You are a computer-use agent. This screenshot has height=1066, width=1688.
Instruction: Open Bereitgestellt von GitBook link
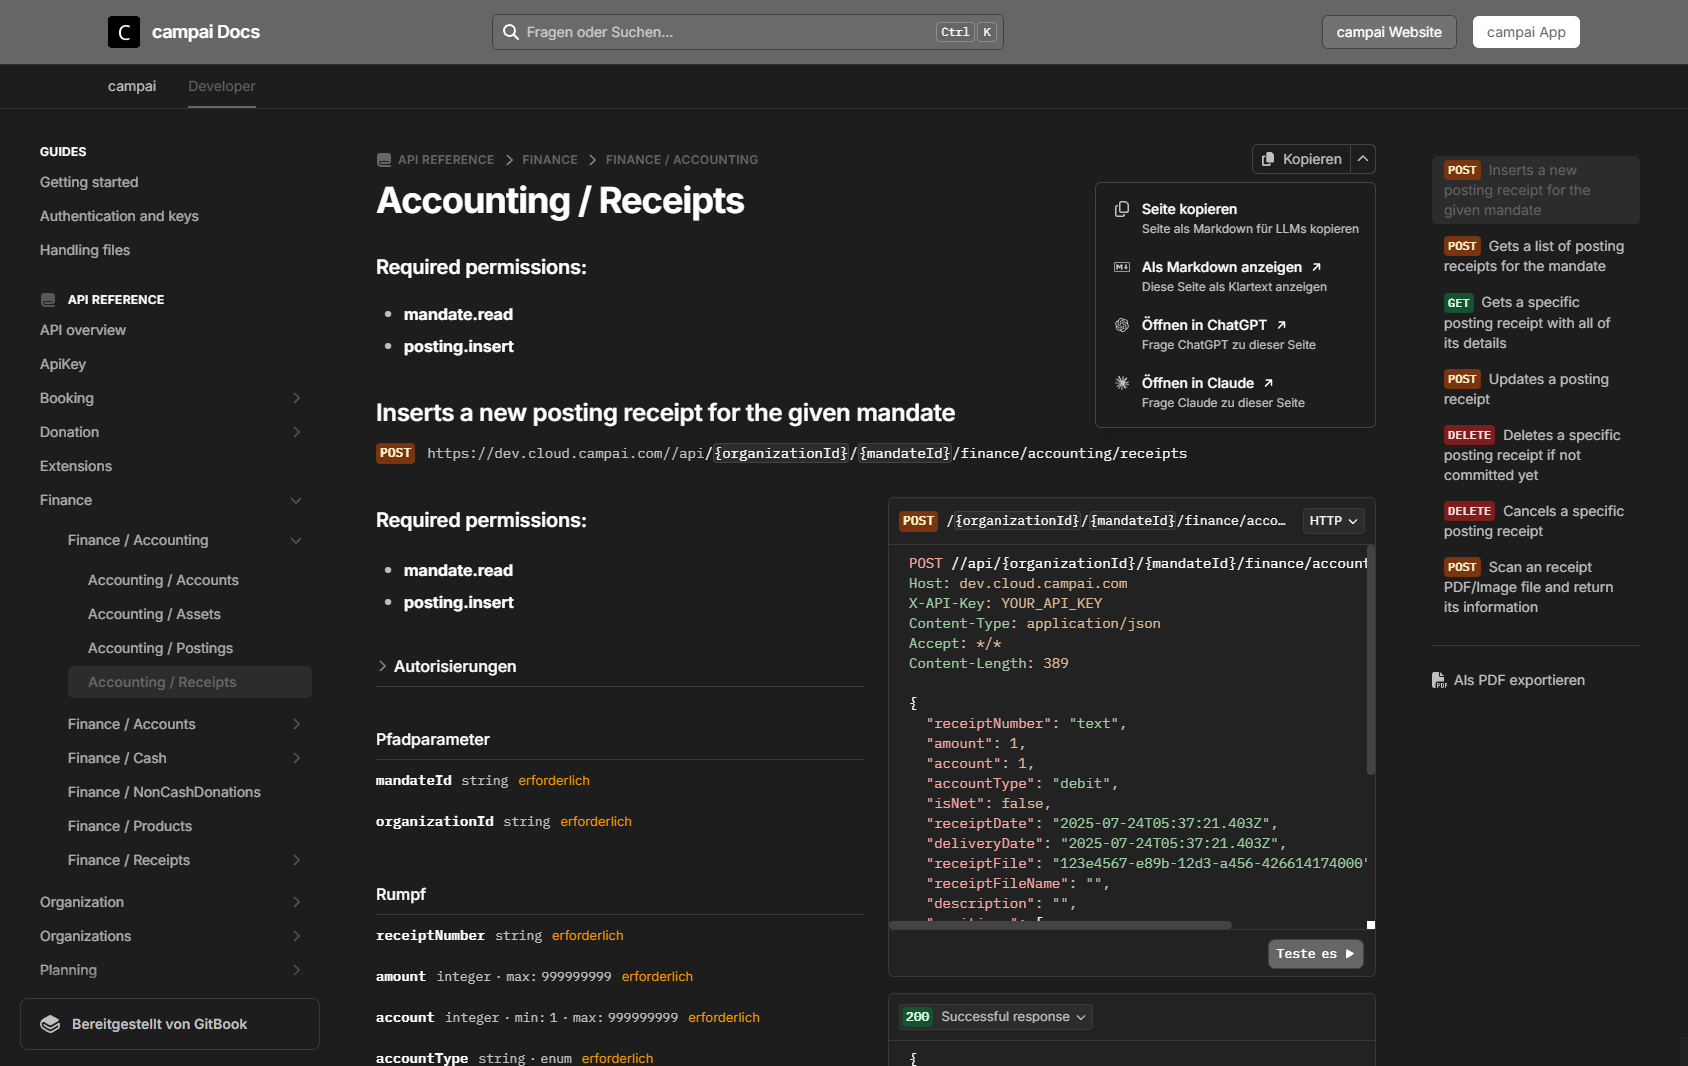(x=170, y=1024)
